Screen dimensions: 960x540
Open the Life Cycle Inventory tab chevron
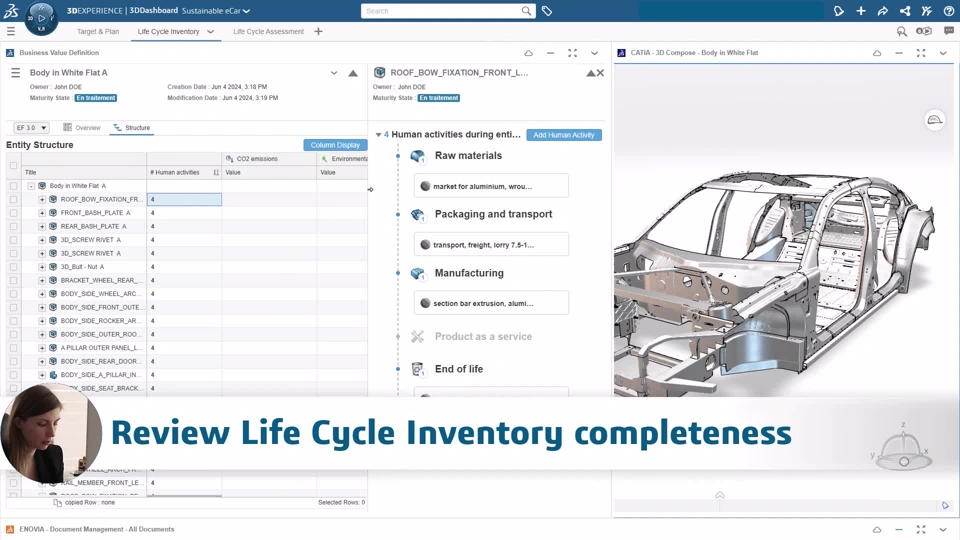pyautogui.click(x=211, y=32)
